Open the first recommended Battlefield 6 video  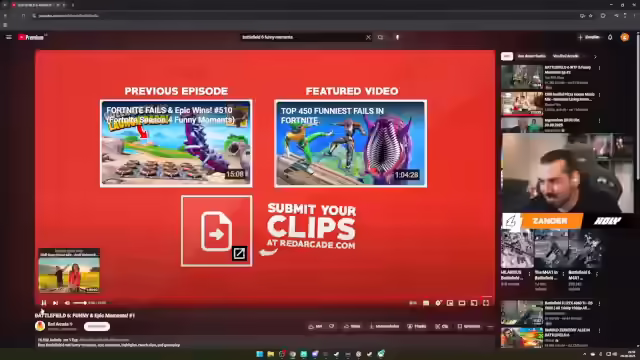coord(522,76)
